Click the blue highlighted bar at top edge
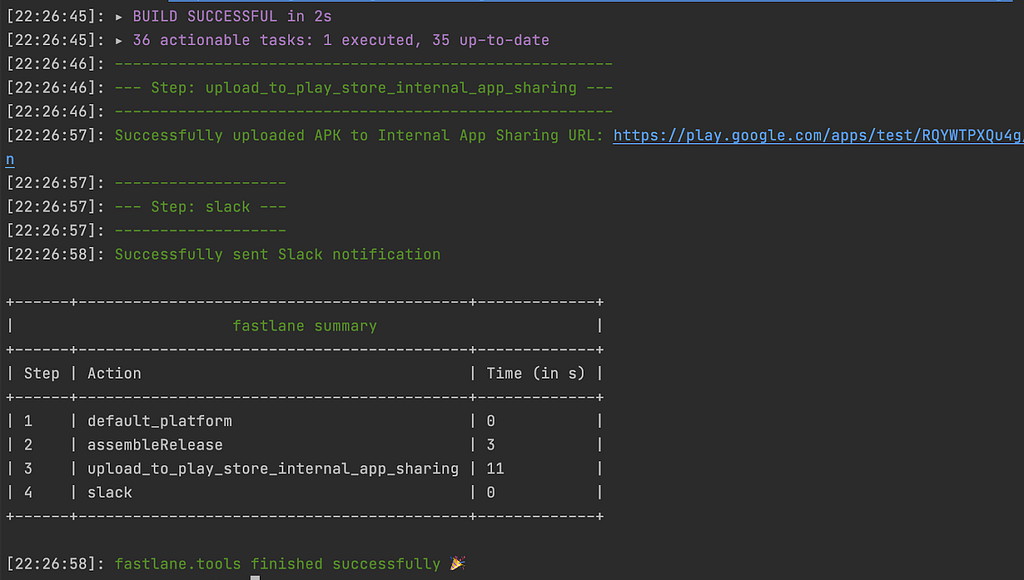Screen dimensions: 1024x580 pos(590,1)
